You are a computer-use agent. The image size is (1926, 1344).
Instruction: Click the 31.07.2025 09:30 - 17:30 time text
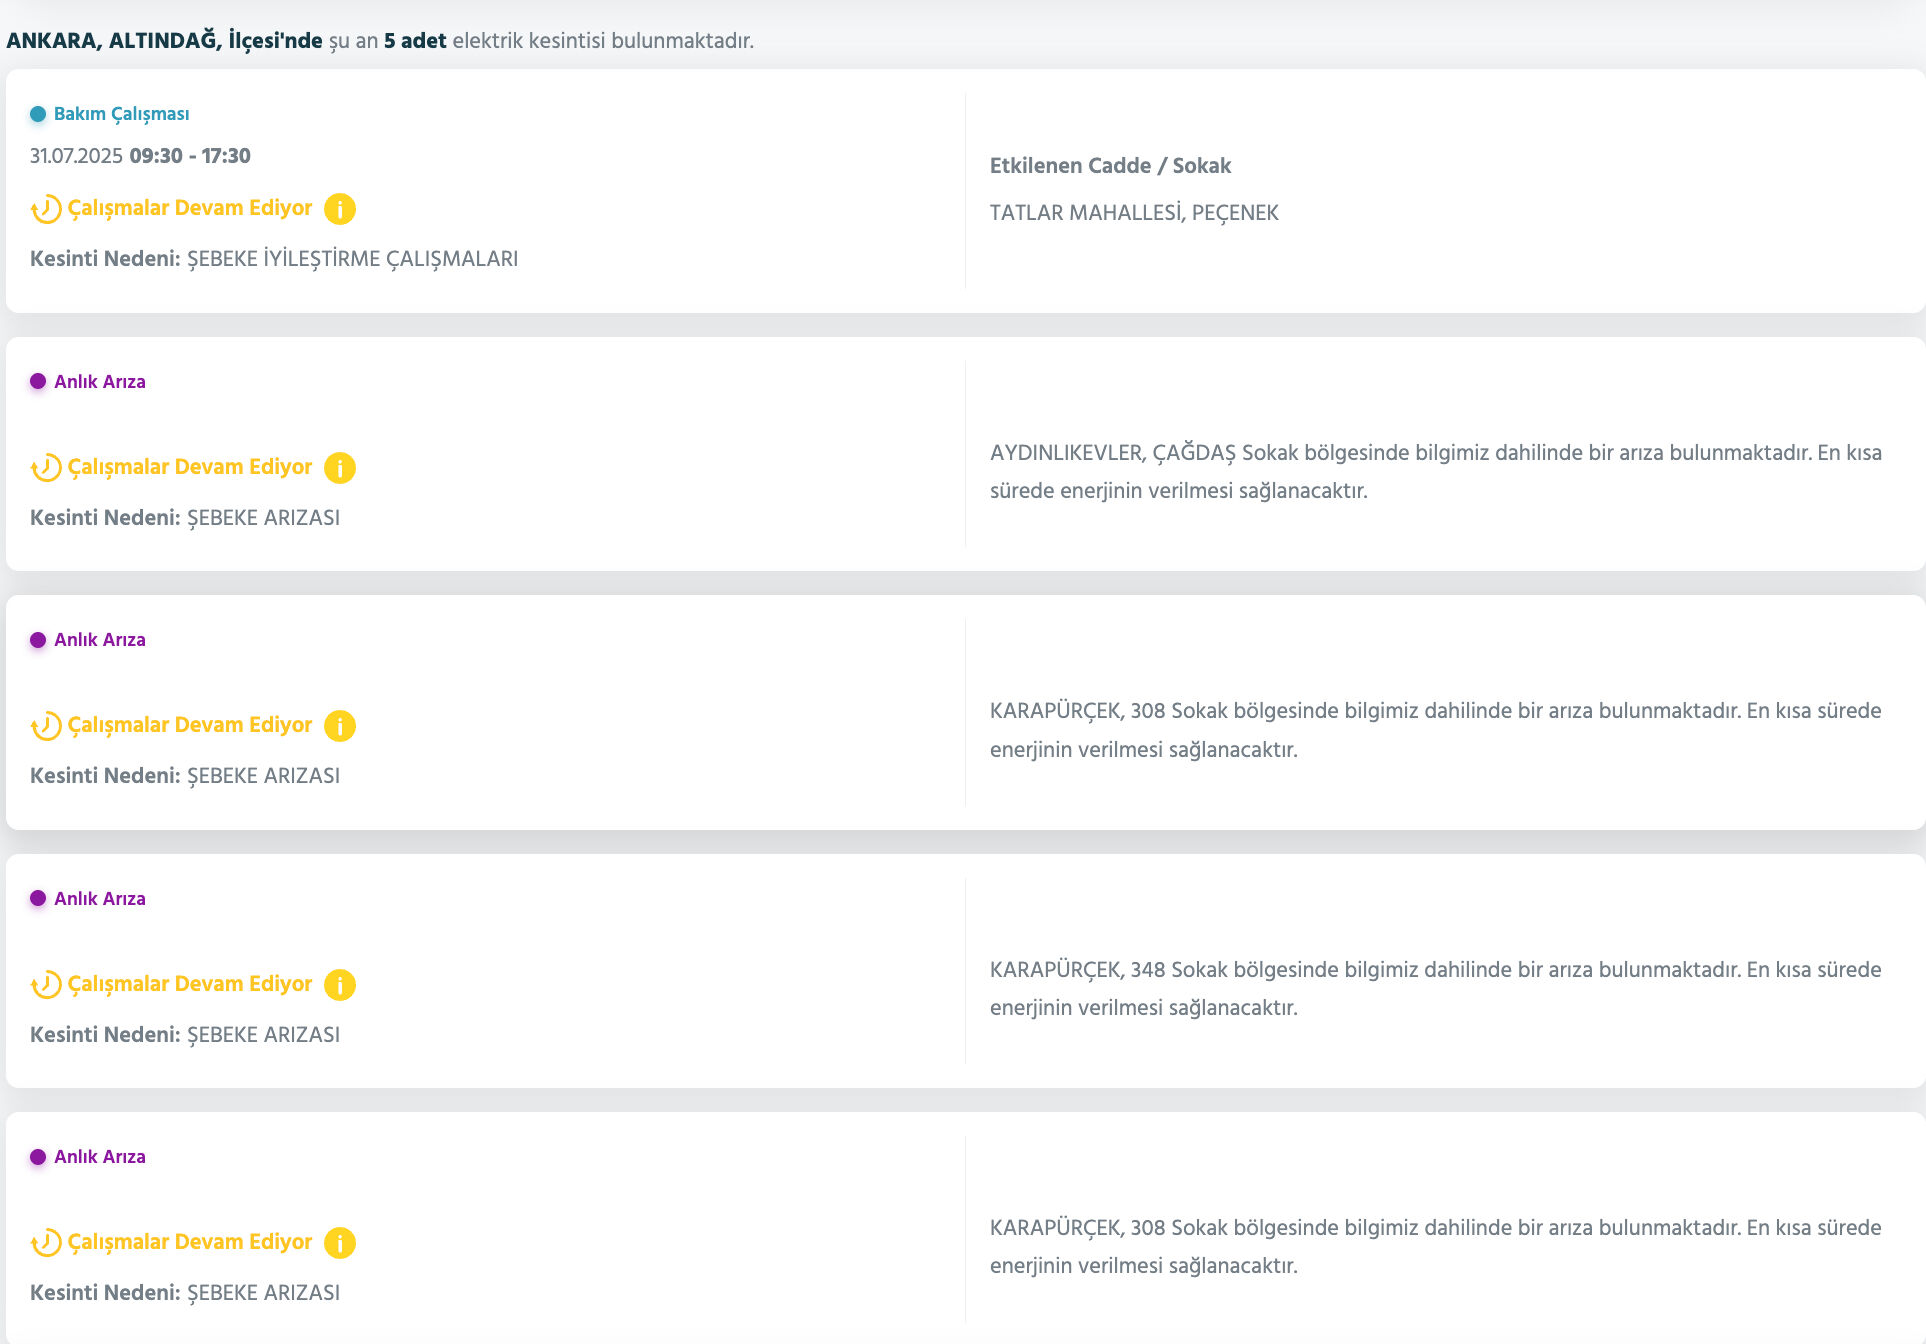coord(140,156)
